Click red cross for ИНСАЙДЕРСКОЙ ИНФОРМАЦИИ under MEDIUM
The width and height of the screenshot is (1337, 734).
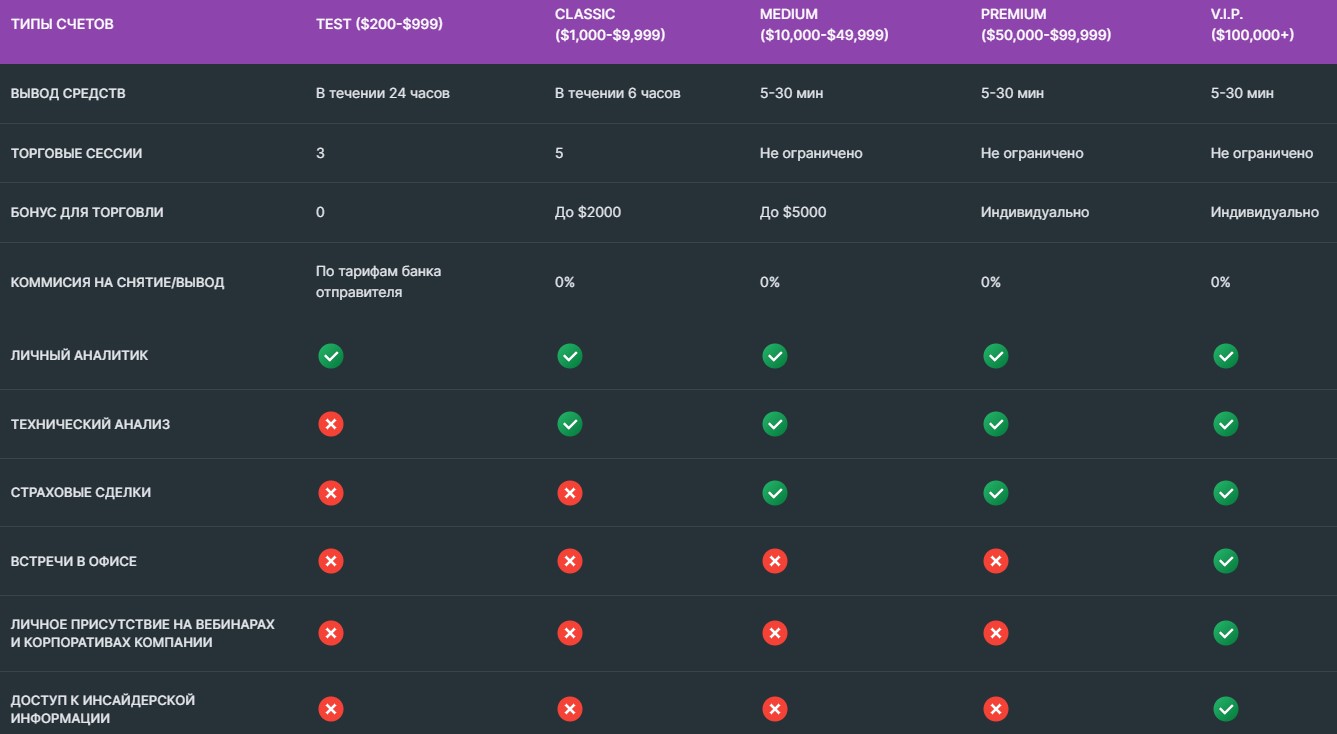(x=775, y=709)
